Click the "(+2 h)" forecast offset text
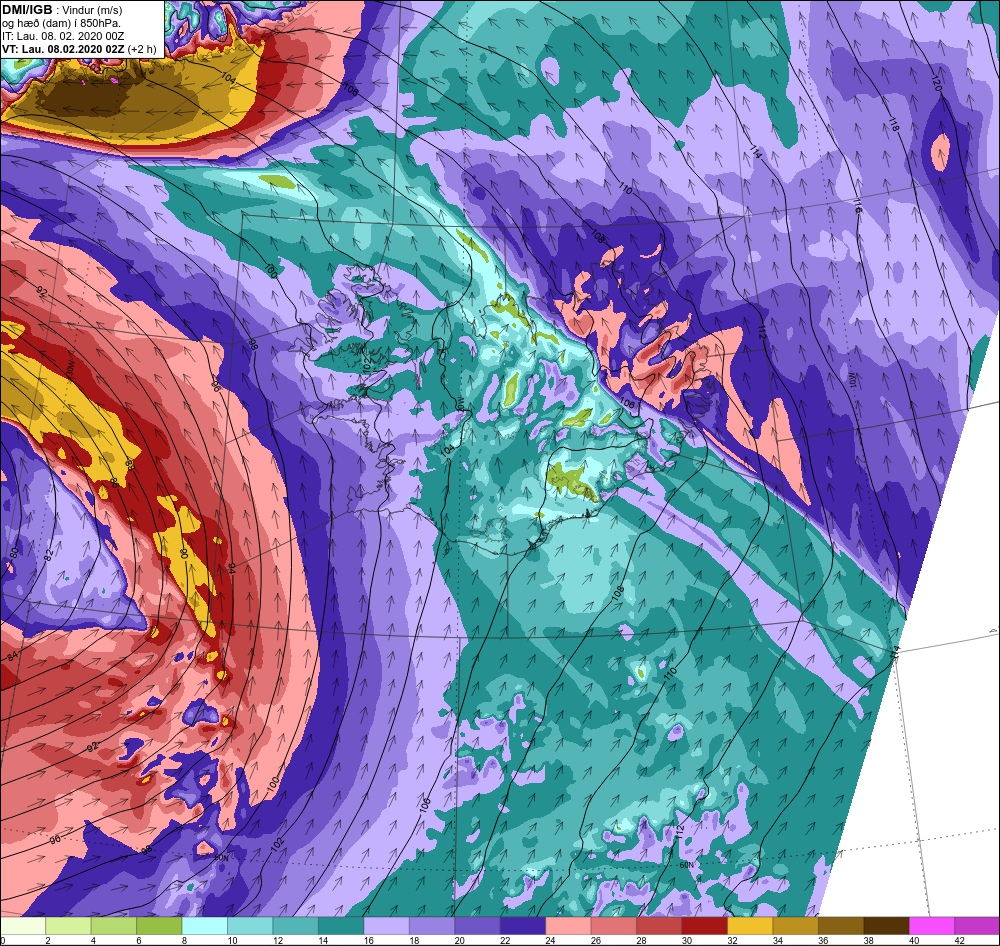1000x946 pixels. tap(142, 49)
